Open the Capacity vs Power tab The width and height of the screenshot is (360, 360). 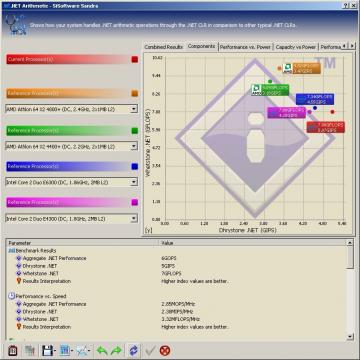click(296, 47)
